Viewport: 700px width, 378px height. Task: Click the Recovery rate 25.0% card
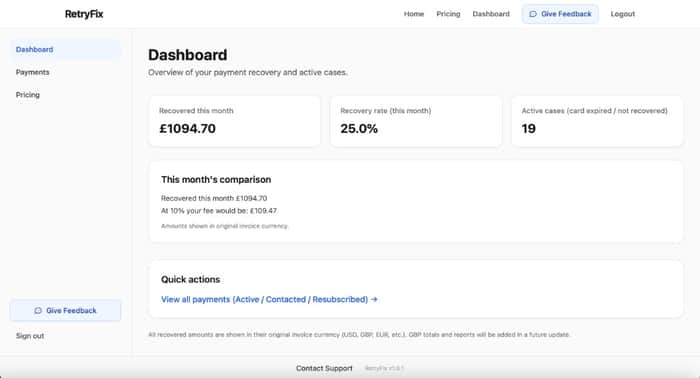[416, 121]
